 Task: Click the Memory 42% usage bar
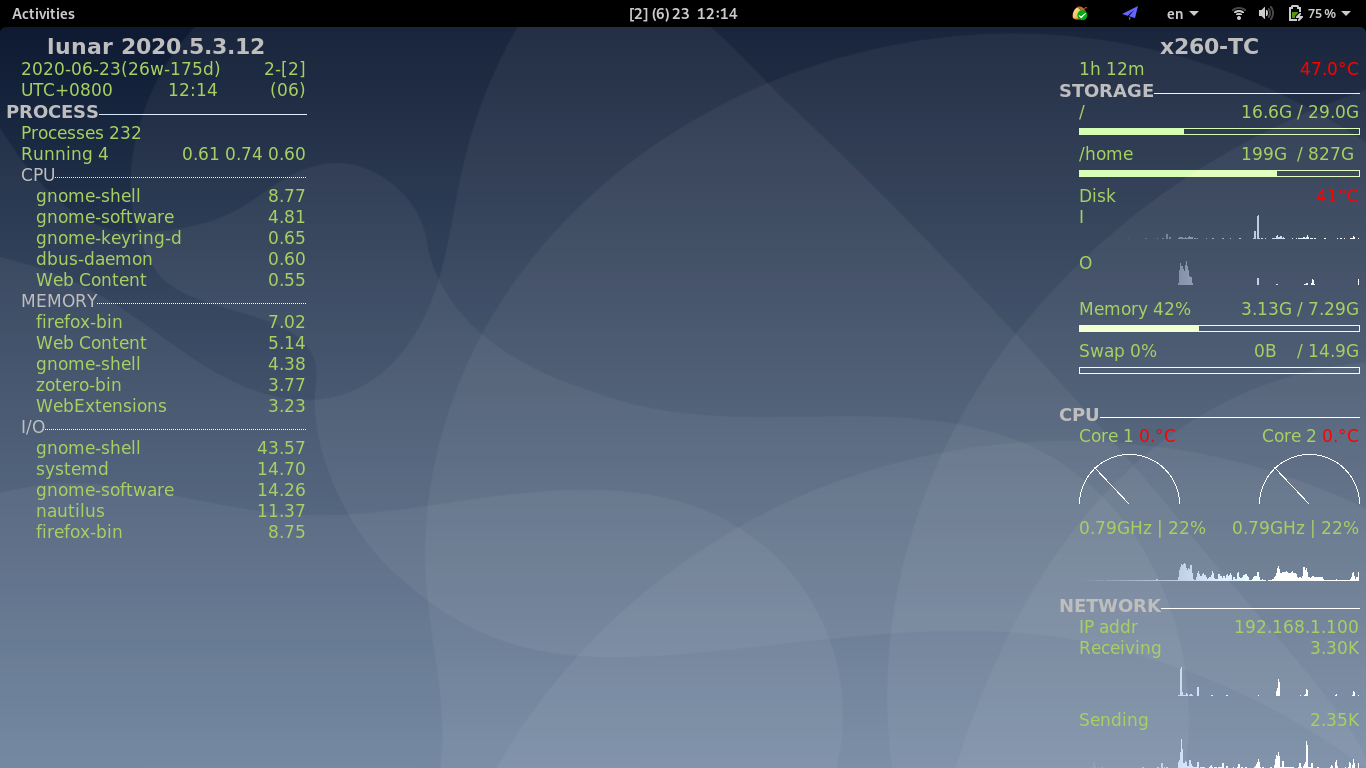(1219, 328)
